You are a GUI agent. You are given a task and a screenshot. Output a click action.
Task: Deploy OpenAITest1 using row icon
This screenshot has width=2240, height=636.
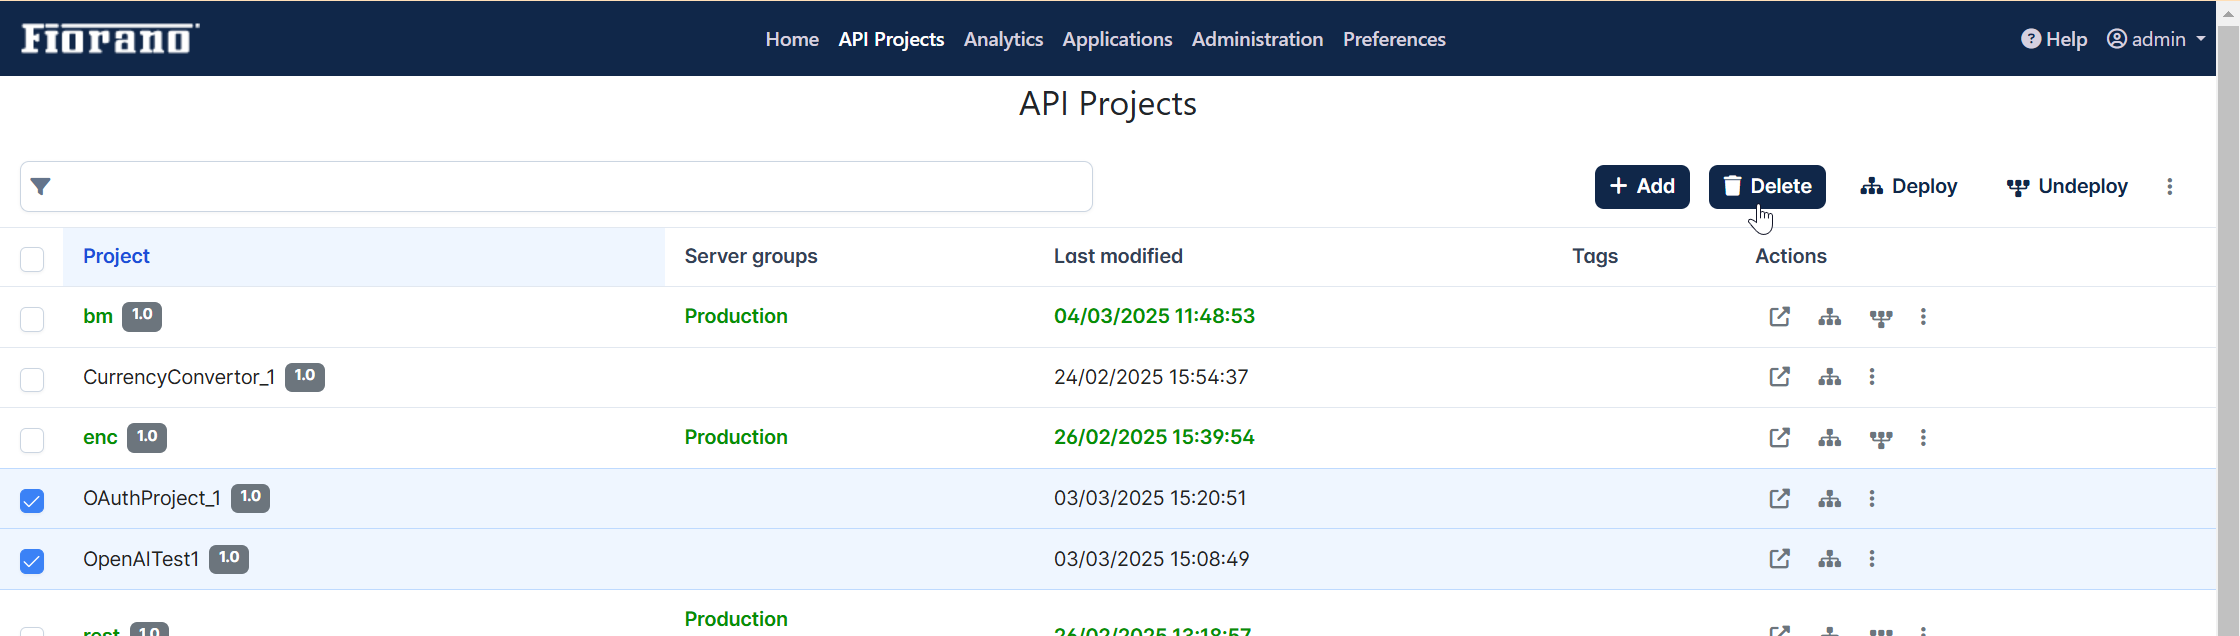[1830, 559]
